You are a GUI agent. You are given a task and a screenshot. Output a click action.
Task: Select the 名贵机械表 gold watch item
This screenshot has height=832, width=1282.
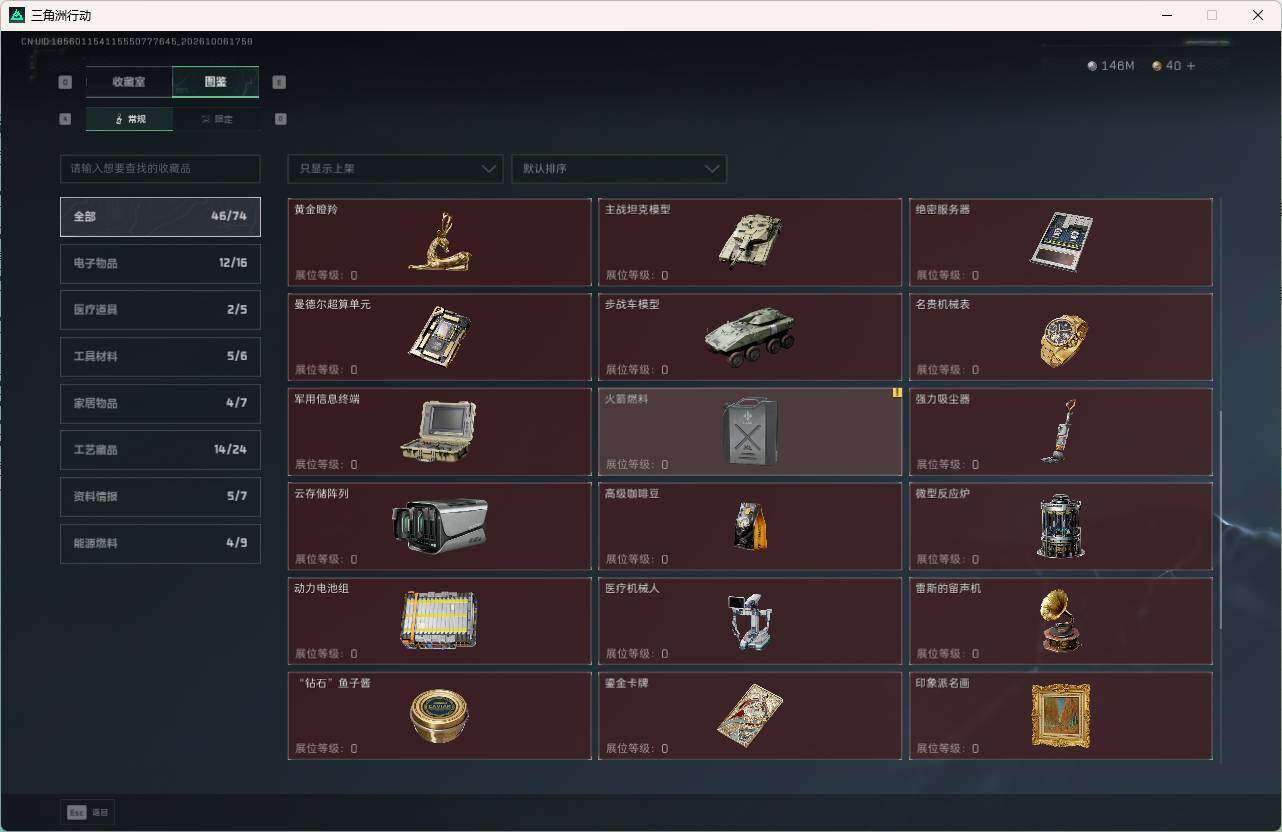click(1061, 337)
